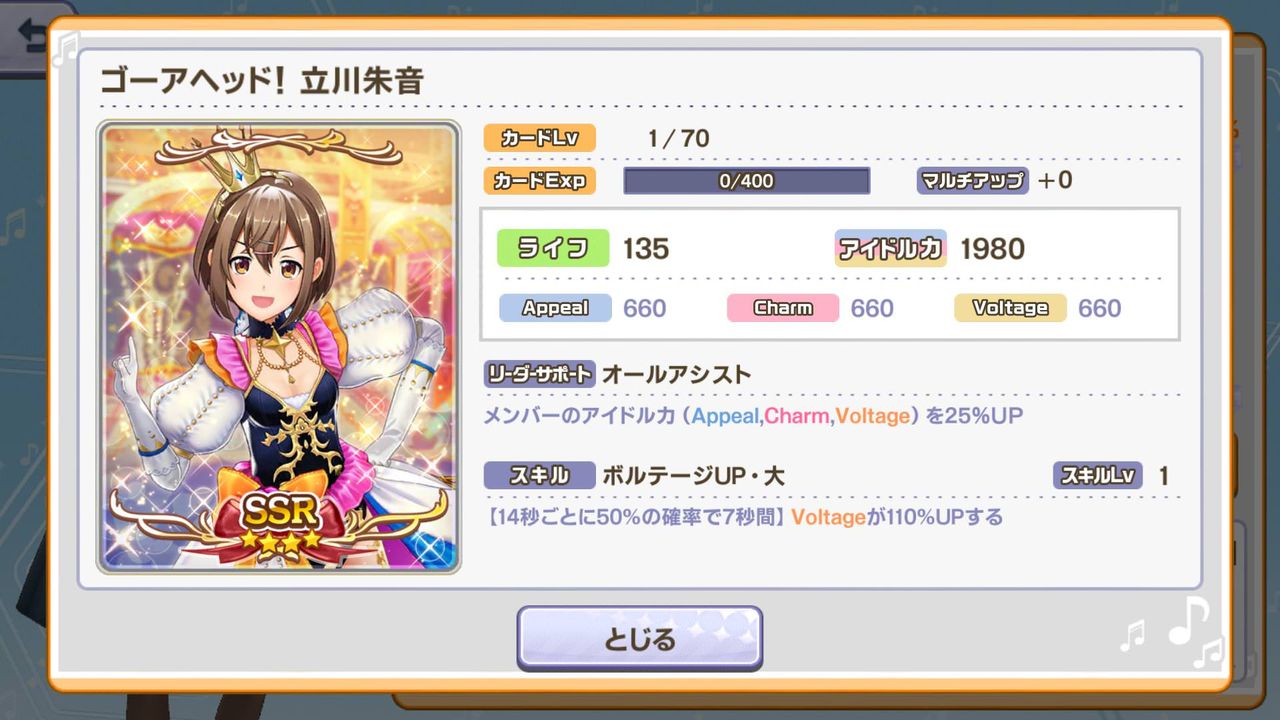Click the card title ゴーアヘッド! 立川朱音

[x=261, y=80]
